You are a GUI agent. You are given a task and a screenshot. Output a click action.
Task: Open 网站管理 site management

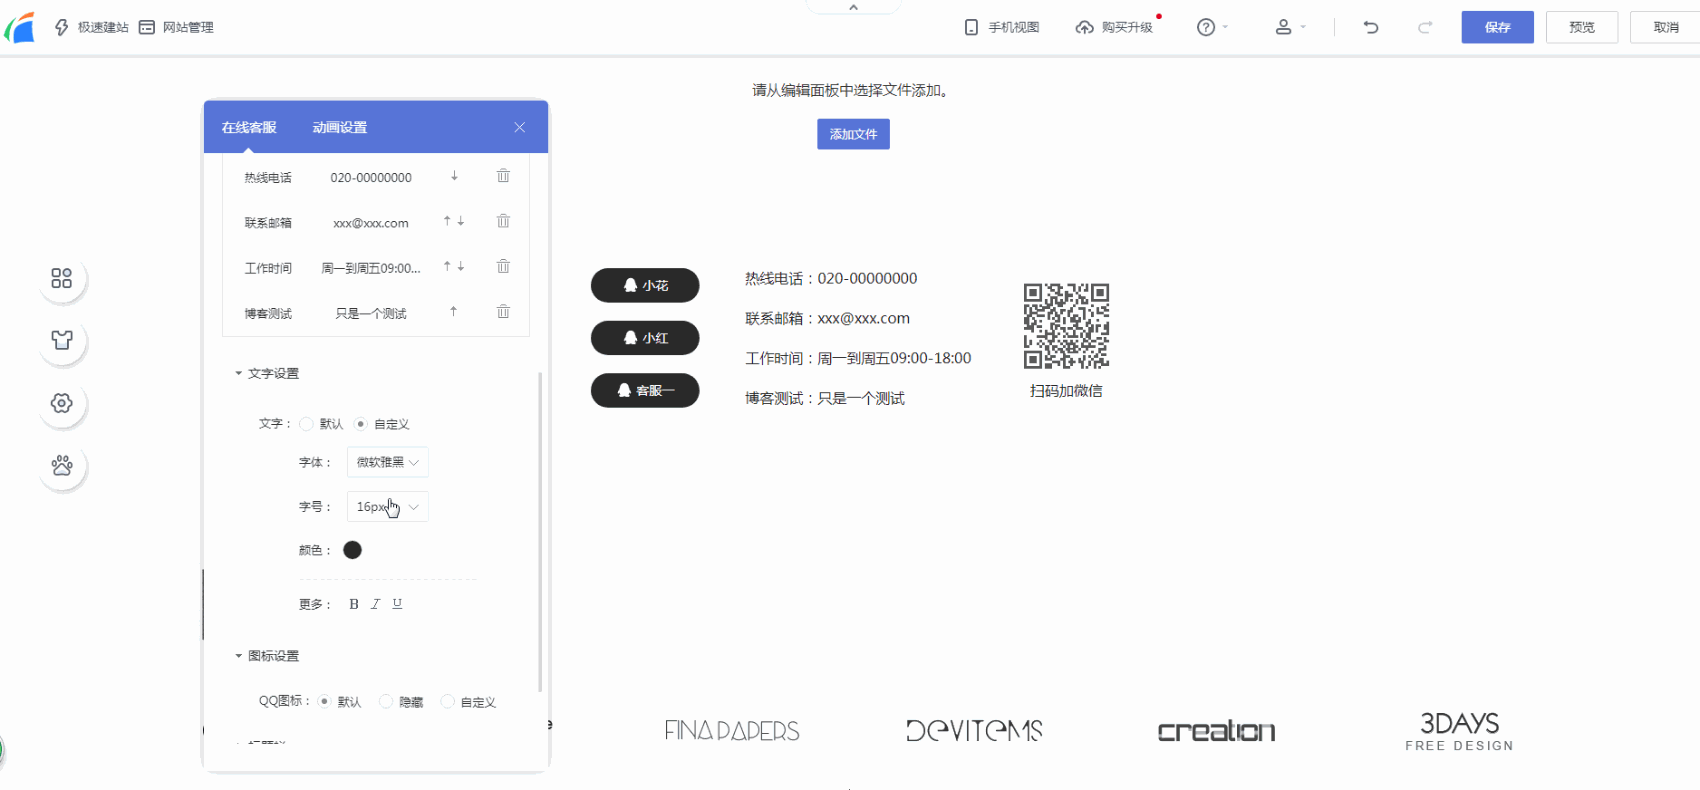[x=176, y=27]
